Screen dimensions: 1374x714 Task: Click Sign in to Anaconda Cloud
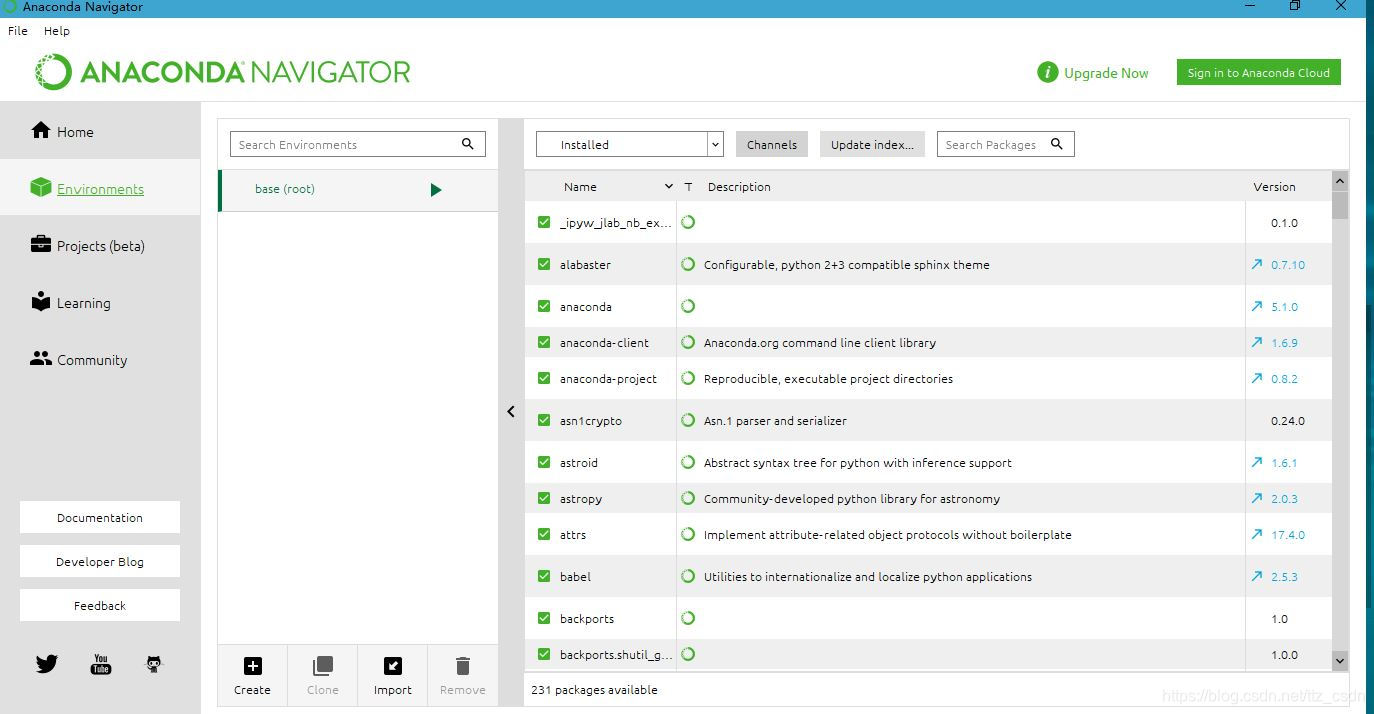(1258, 72)
